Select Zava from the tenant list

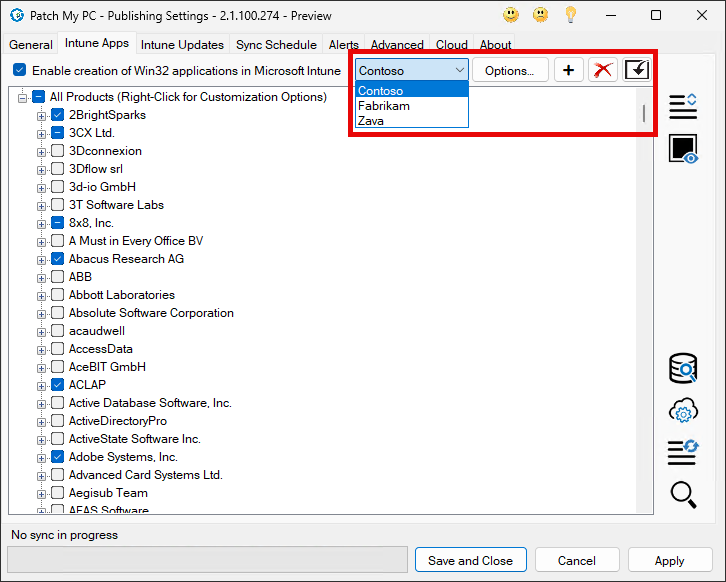412,120
